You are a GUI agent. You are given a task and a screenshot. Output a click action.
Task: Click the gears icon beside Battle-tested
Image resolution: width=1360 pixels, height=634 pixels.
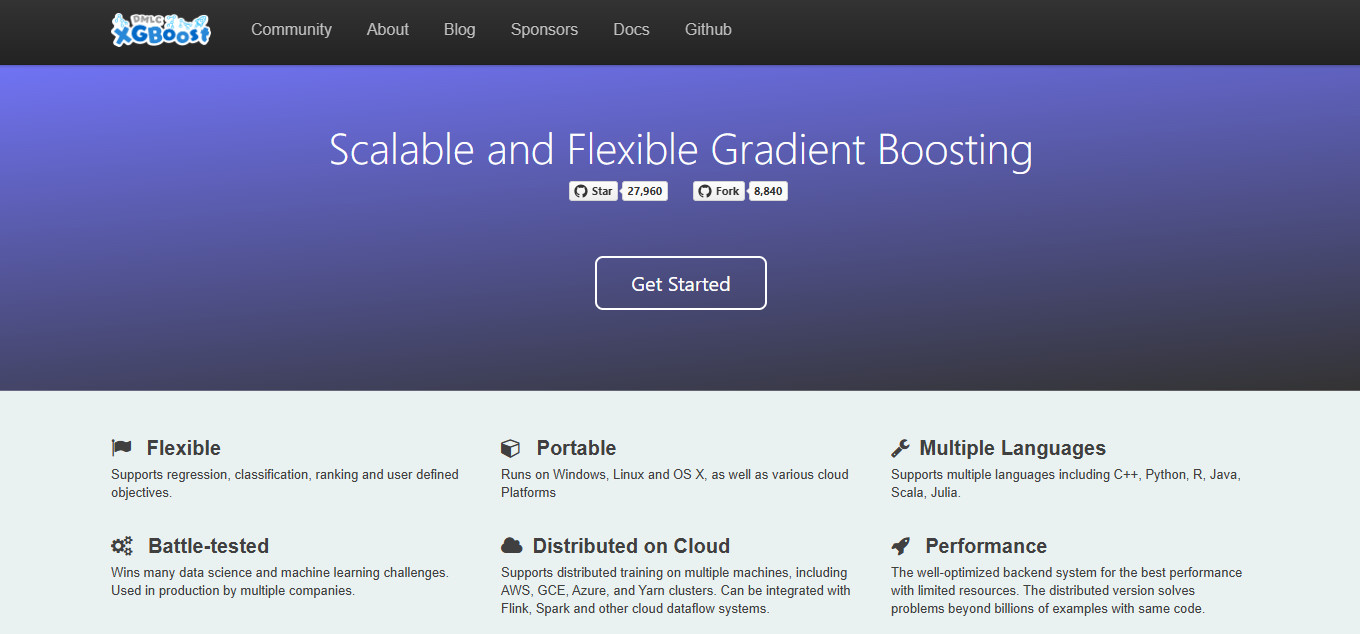[x=122, y=546]
